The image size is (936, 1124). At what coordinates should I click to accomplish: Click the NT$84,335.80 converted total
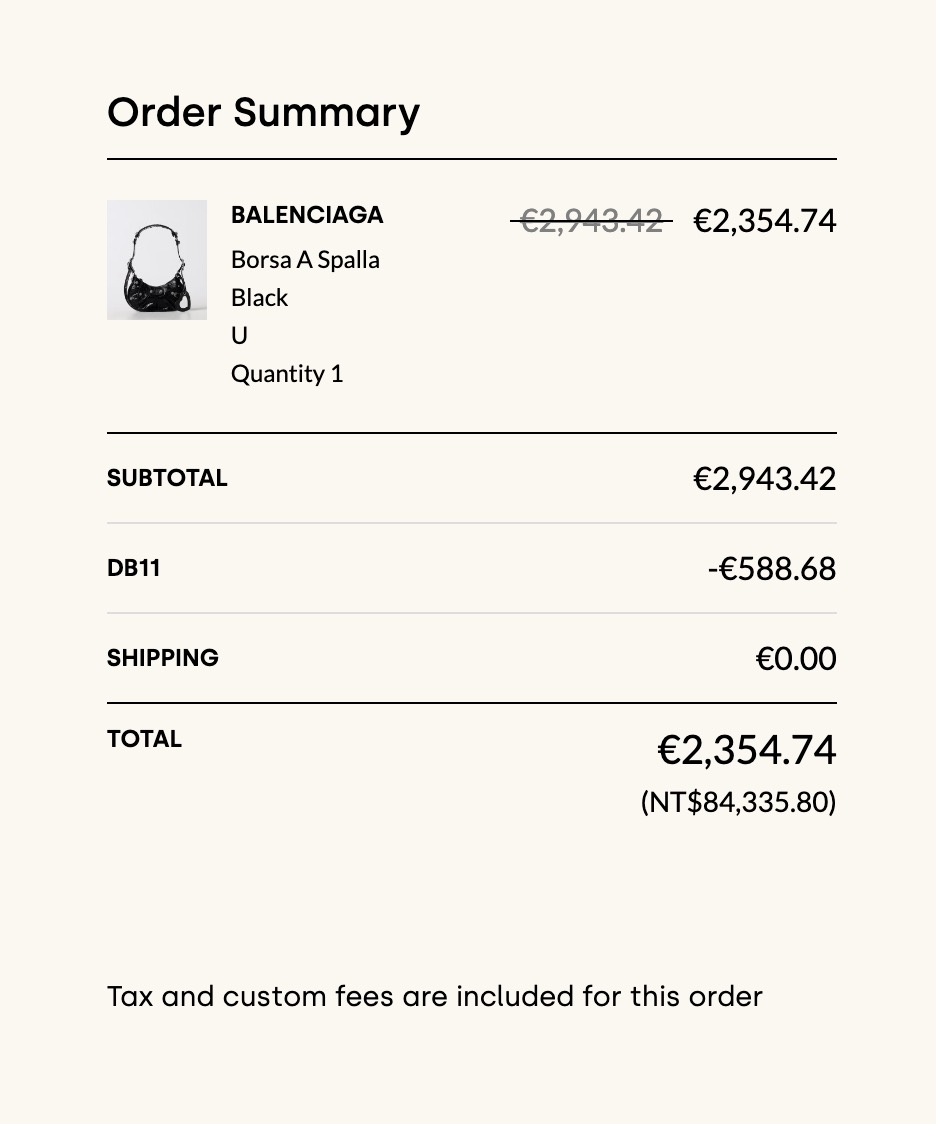pos(739,802)
